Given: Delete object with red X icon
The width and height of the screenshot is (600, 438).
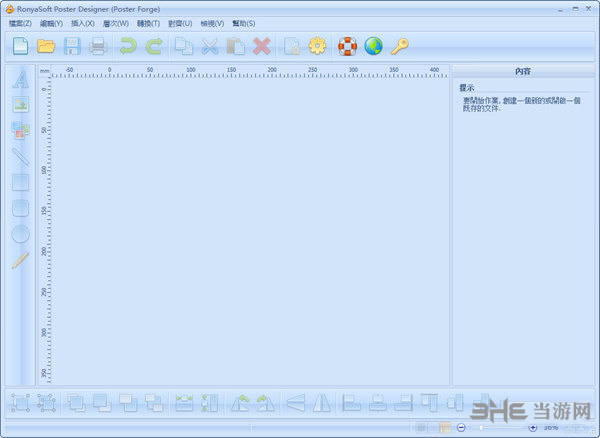Looking at the screenshot, I should click(262, 46).
